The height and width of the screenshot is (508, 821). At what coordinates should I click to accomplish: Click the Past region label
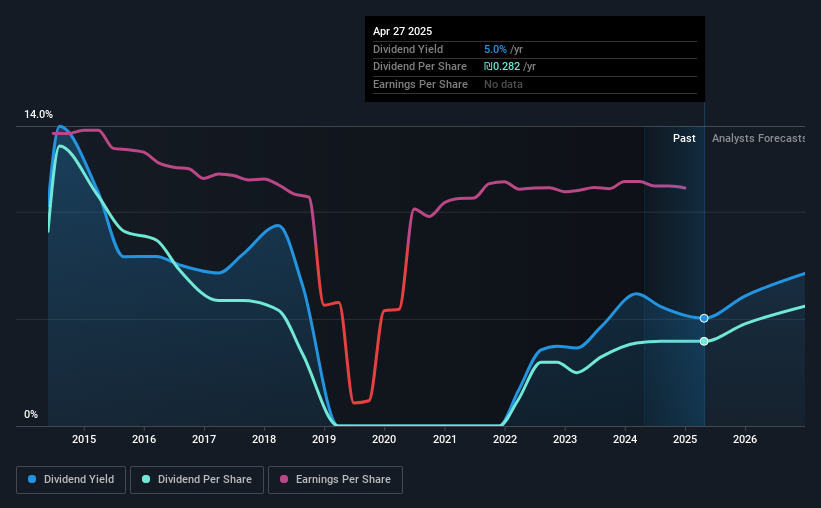(x=684, y=138)
